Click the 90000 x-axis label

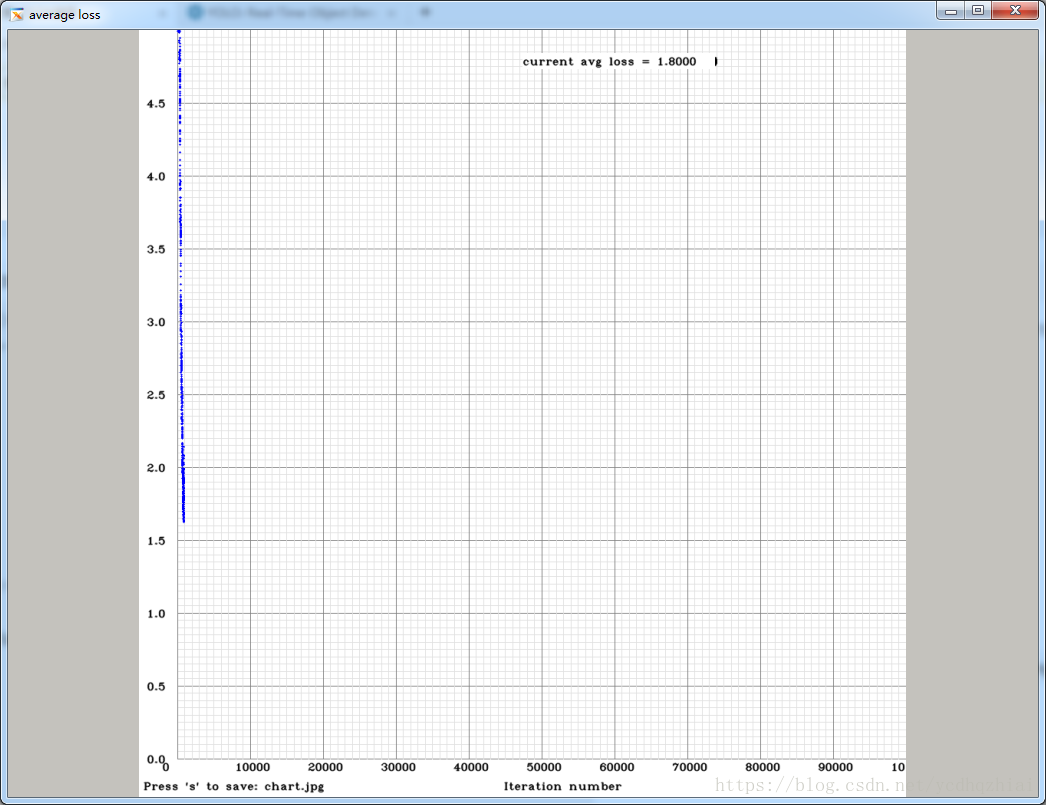pos(835,767)
